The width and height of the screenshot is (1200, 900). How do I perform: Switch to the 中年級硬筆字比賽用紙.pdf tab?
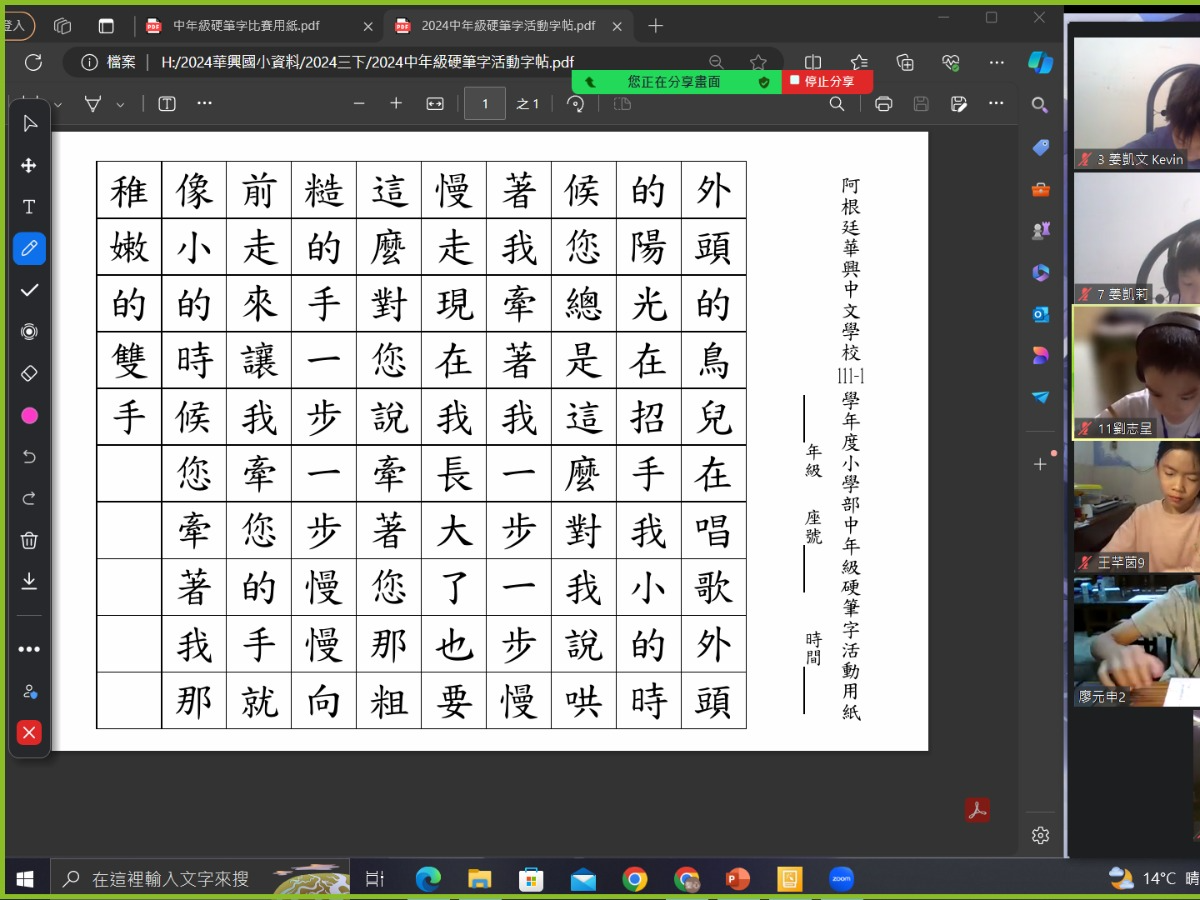pos(246,26)
